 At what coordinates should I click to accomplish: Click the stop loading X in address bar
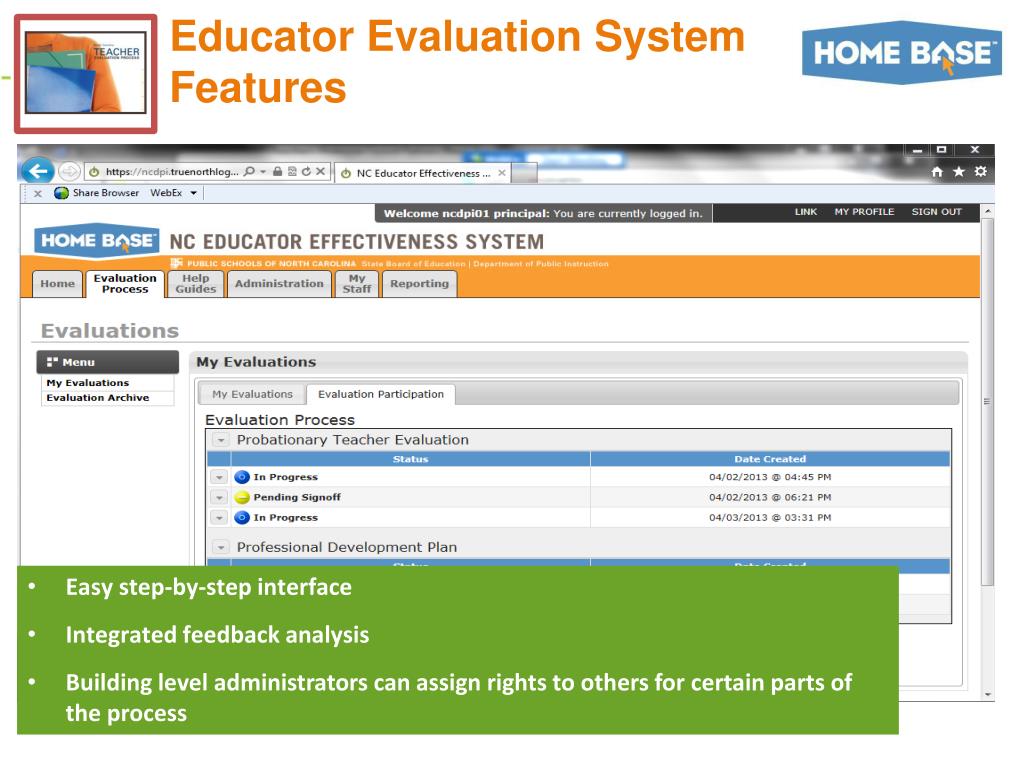pos(320,172)
